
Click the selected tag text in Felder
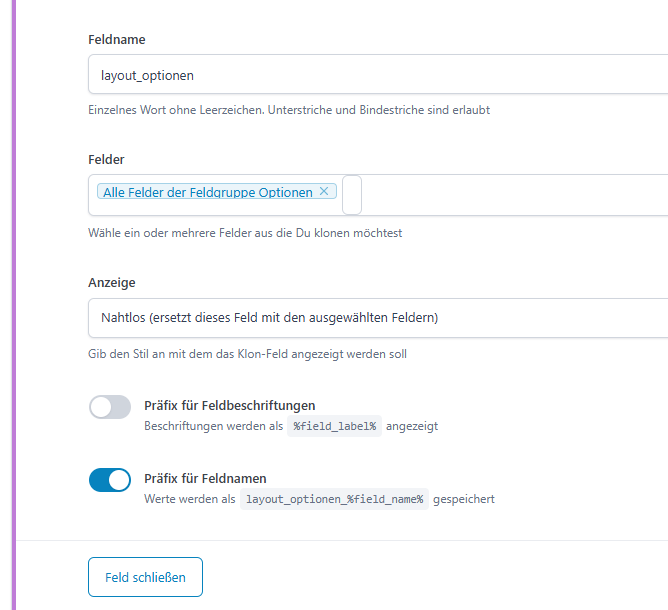click(207, 192)
